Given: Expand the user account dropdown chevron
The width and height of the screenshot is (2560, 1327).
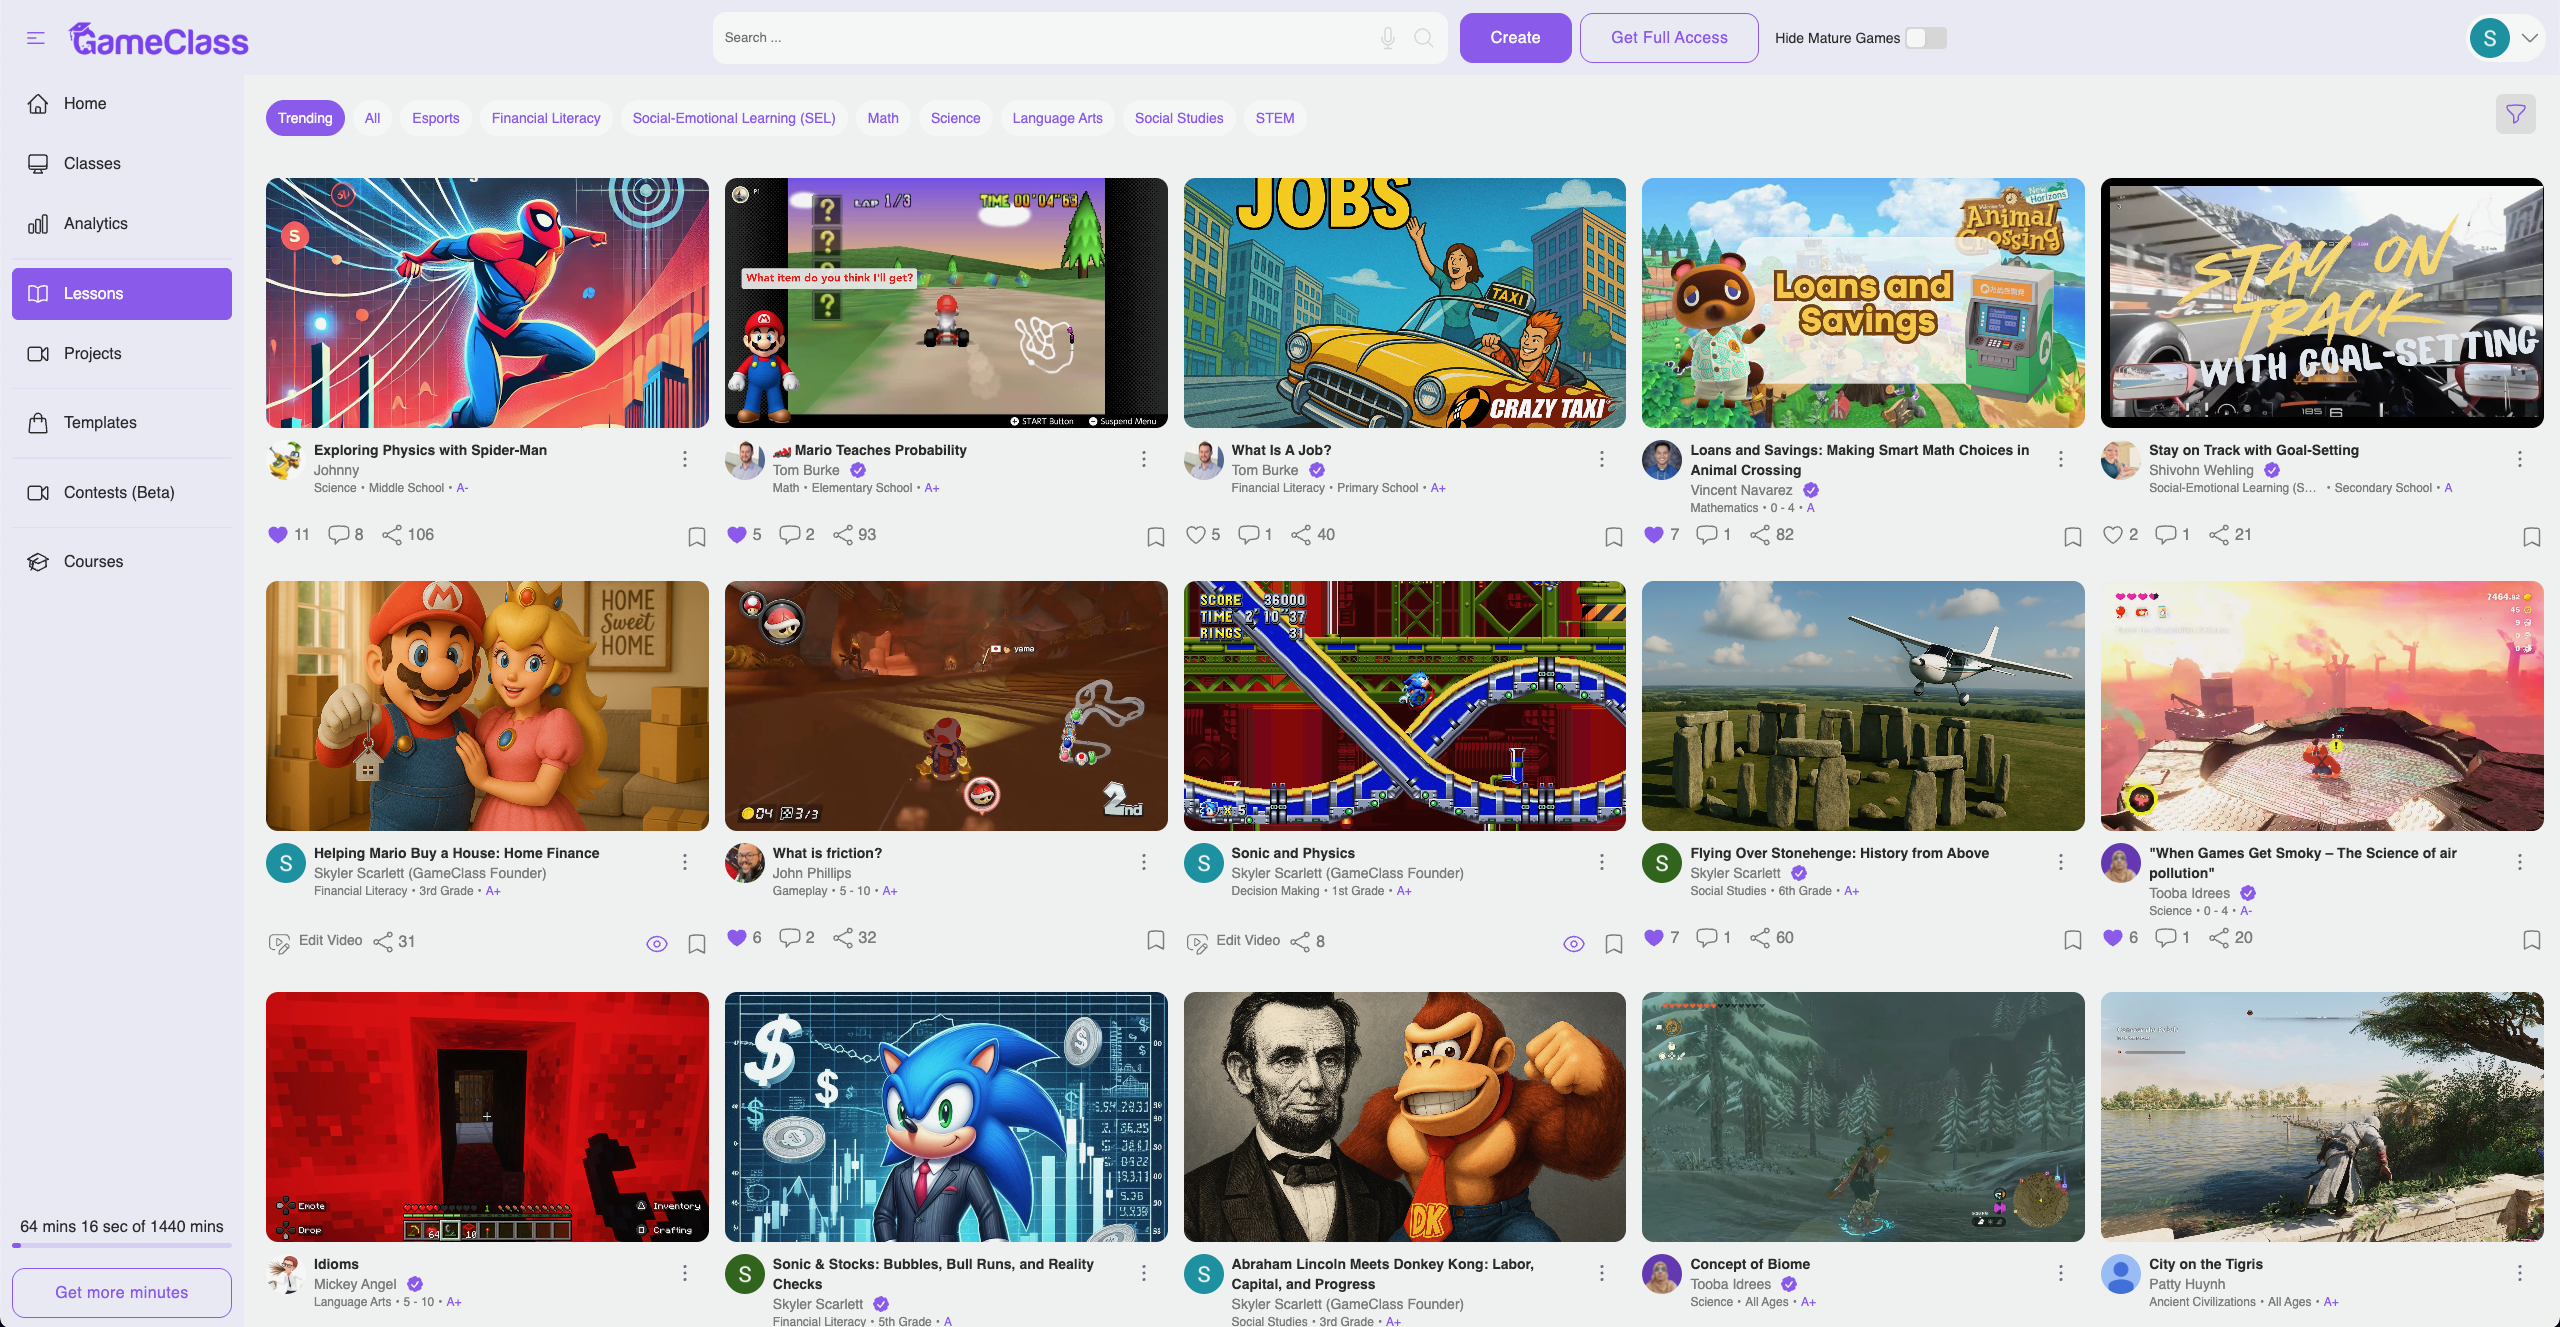Looking at the screenshot, I should pyautogui.click(x=2530, y=38).
